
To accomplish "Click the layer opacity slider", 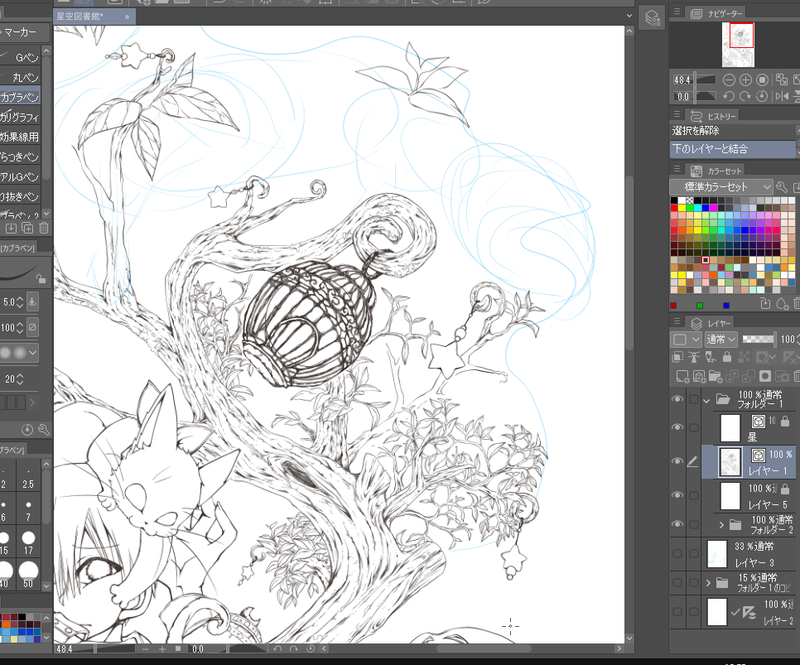I will [759, 339].
